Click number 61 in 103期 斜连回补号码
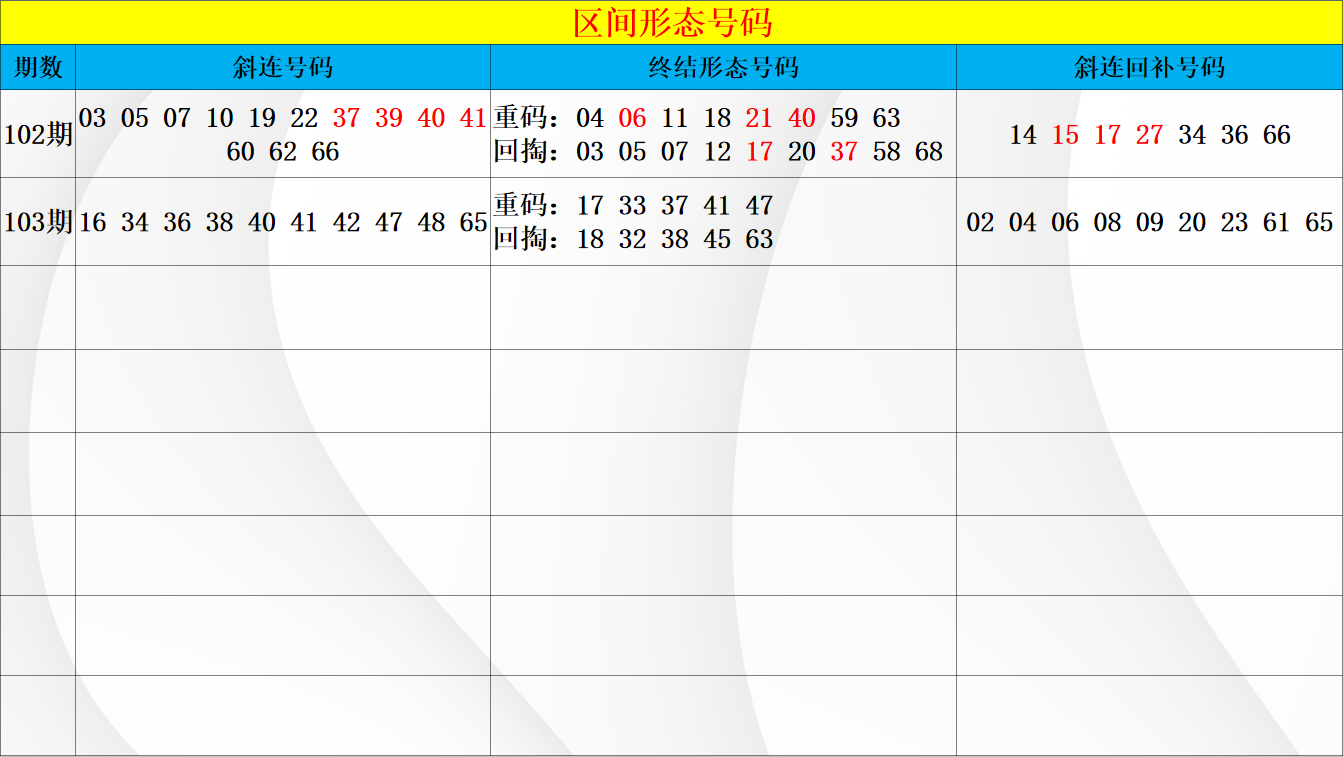Screen dimensions: 1343x757 click(1276, 222)
